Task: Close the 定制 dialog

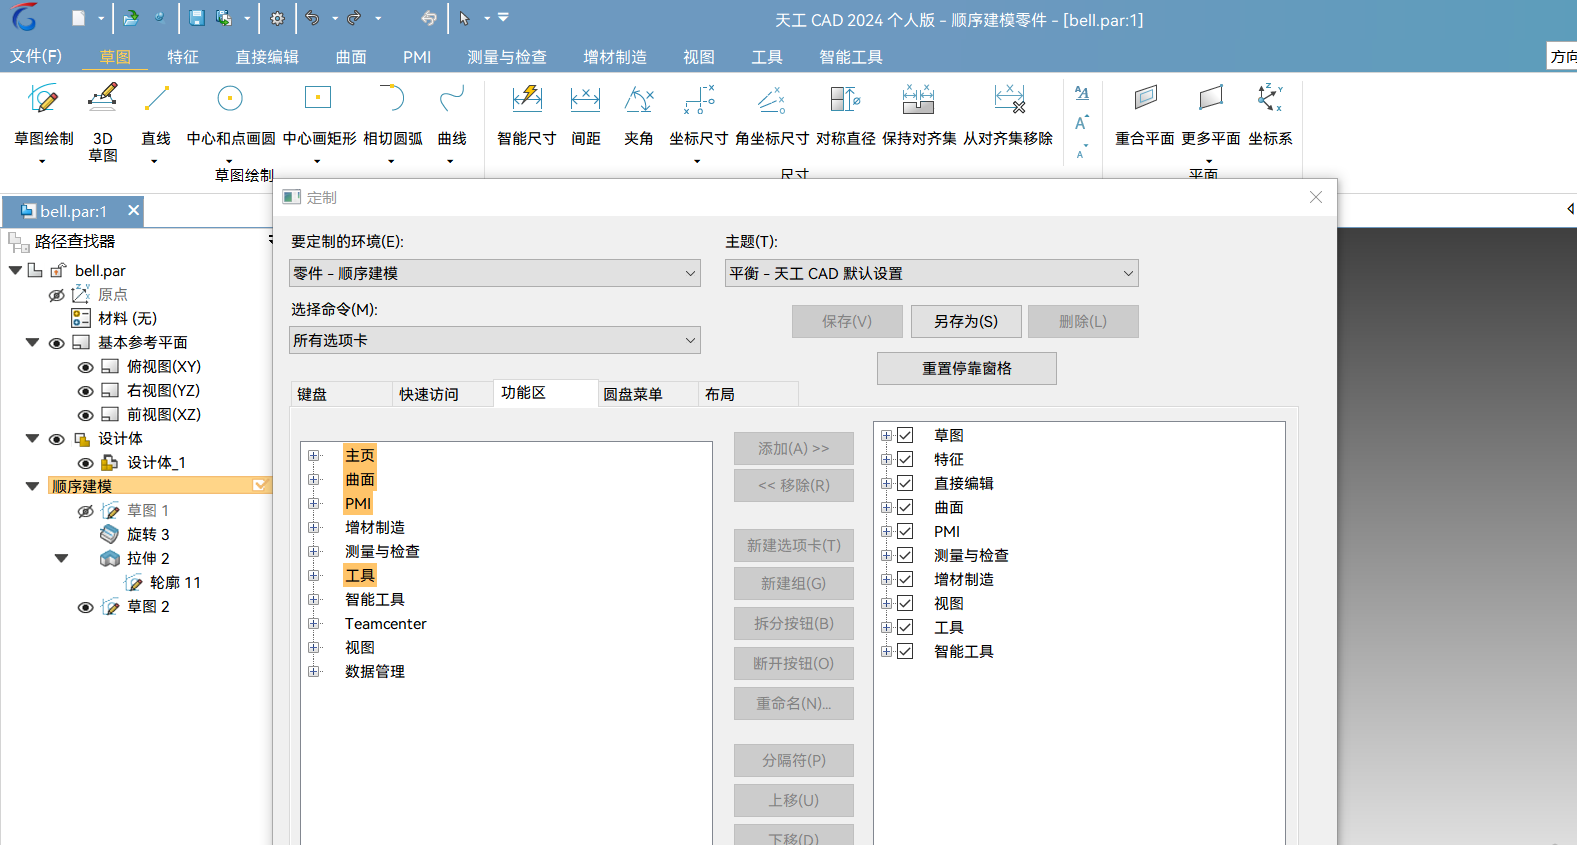Action: (x=1316, y=197)
